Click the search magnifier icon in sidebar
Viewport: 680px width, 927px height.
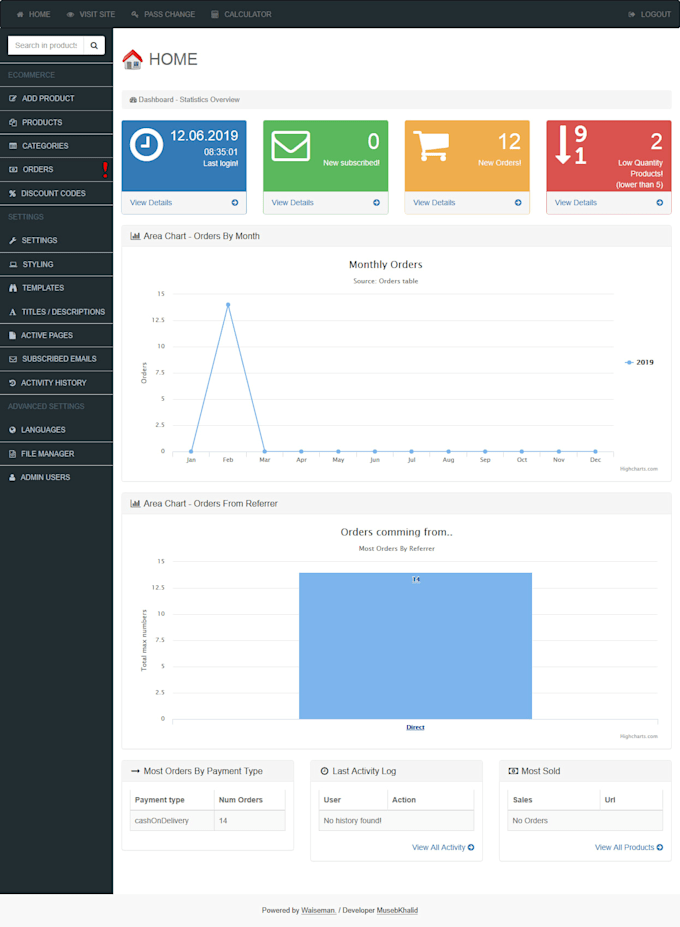pos(94,45)
